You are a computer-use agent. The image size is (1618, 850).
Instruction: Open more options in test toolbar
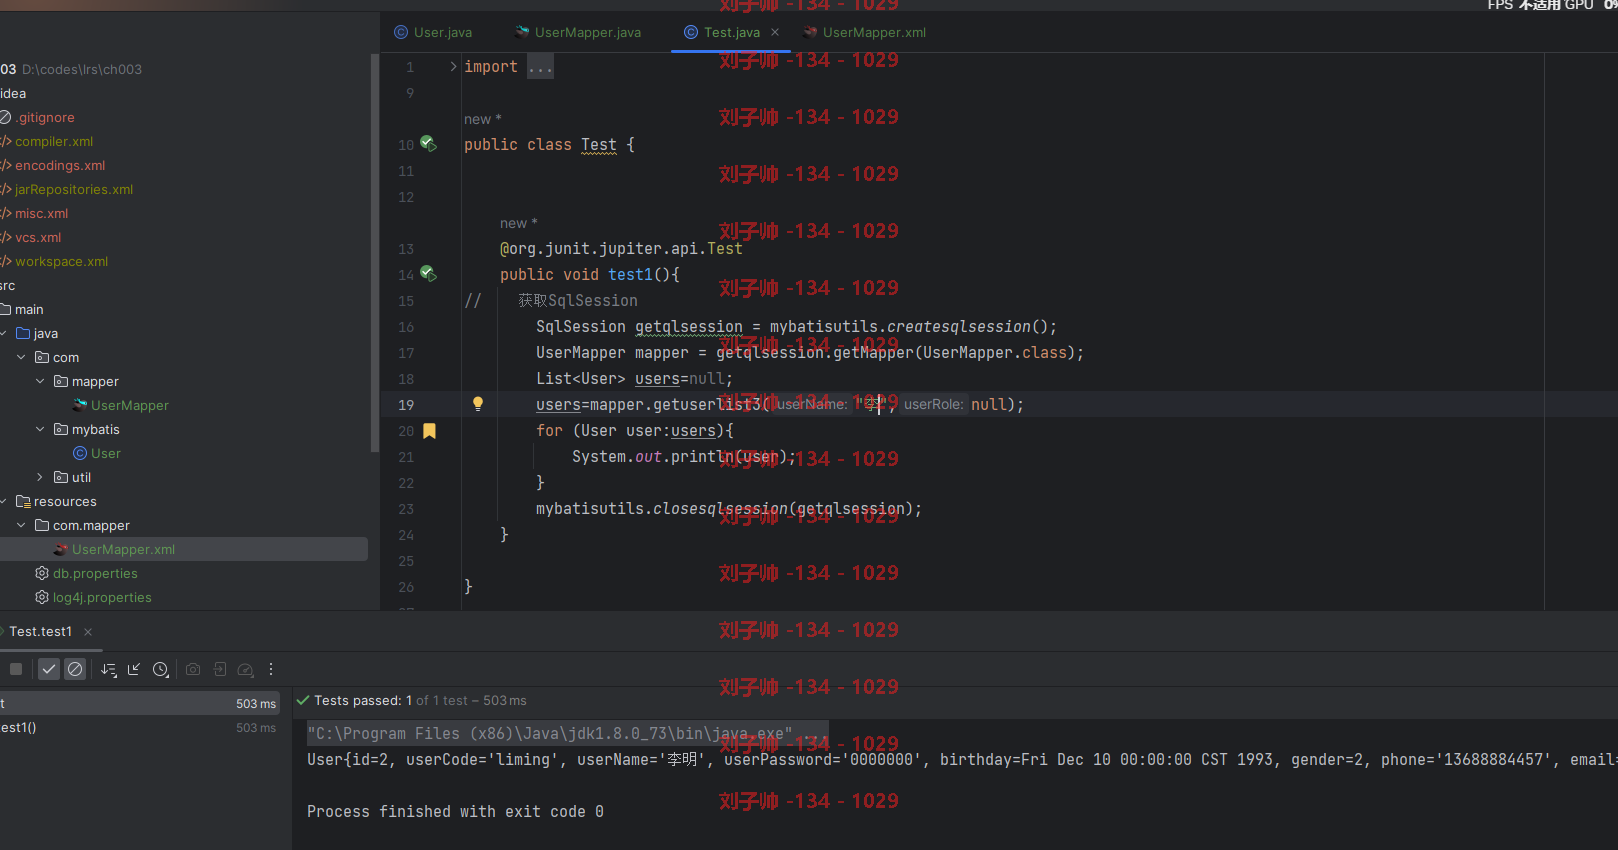(x=271, y=669)
